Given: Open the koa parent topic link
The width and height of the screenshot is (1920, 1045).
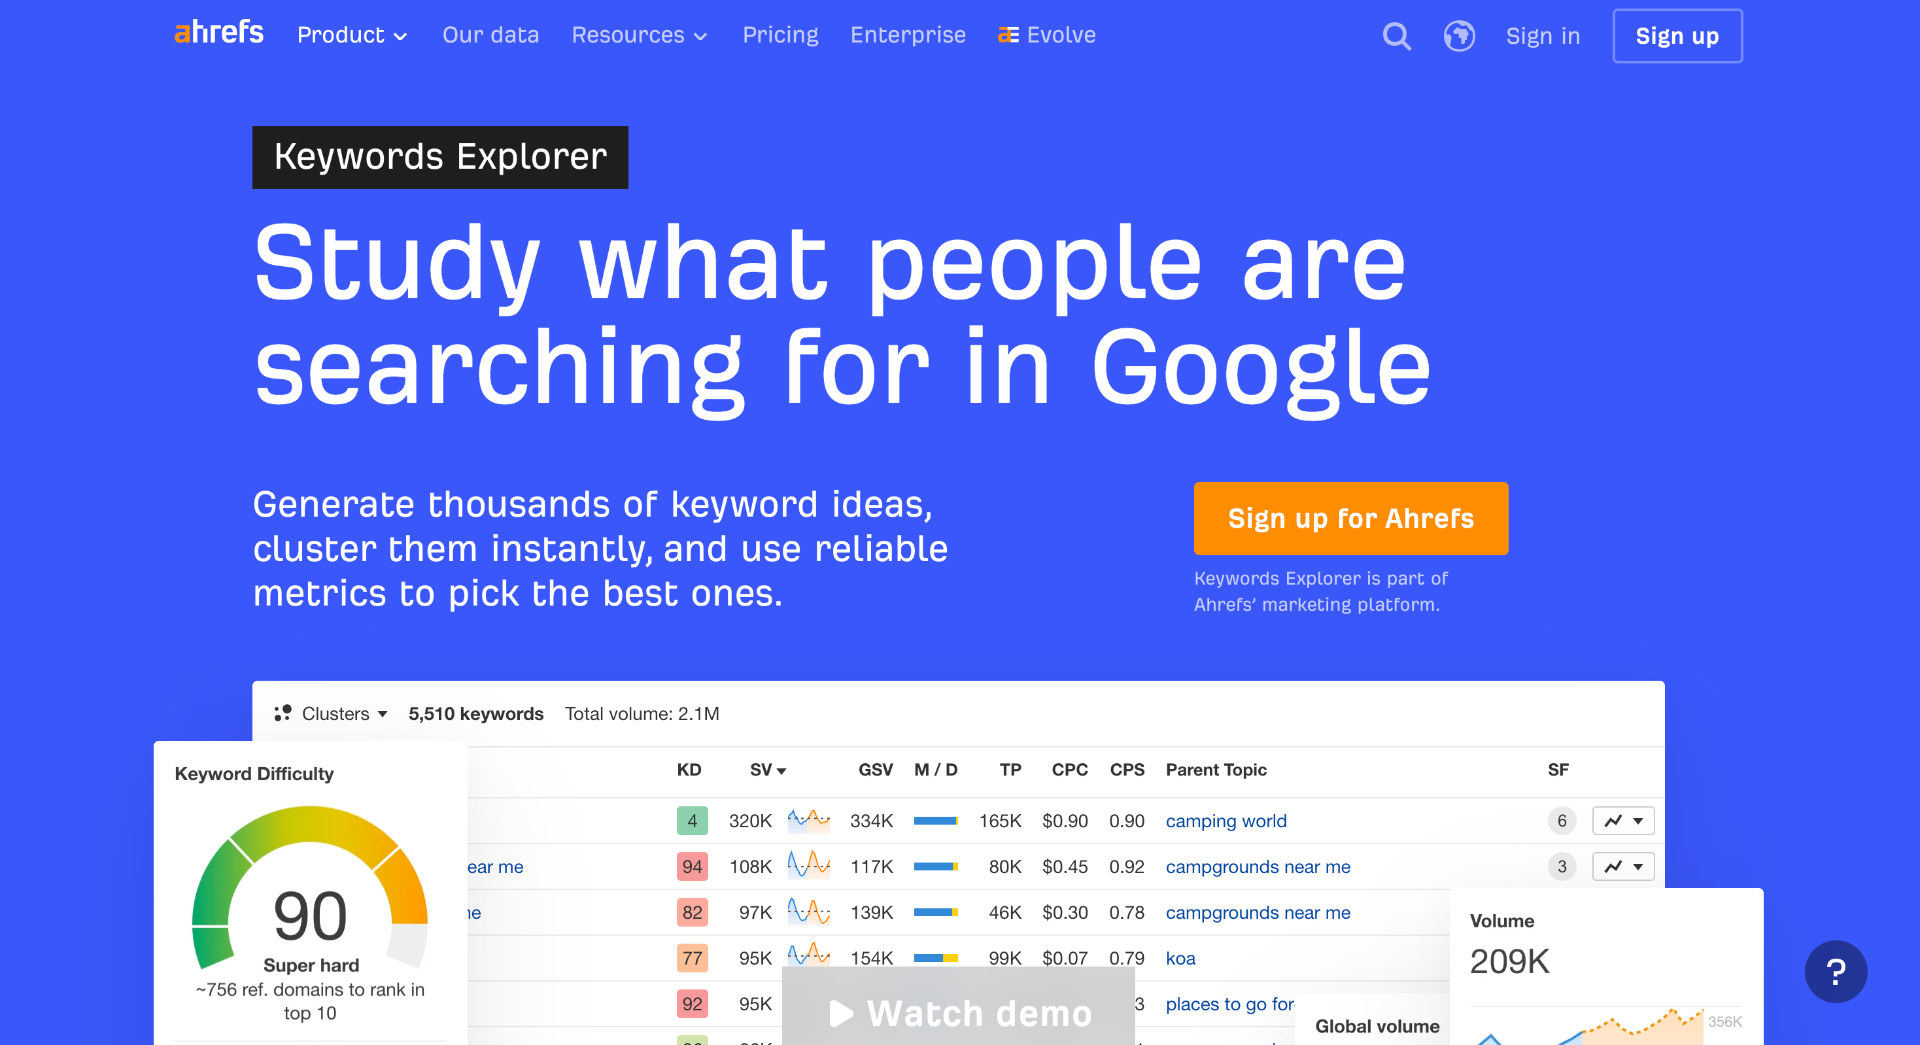Looking at the screenshot, I should 1181,958.
